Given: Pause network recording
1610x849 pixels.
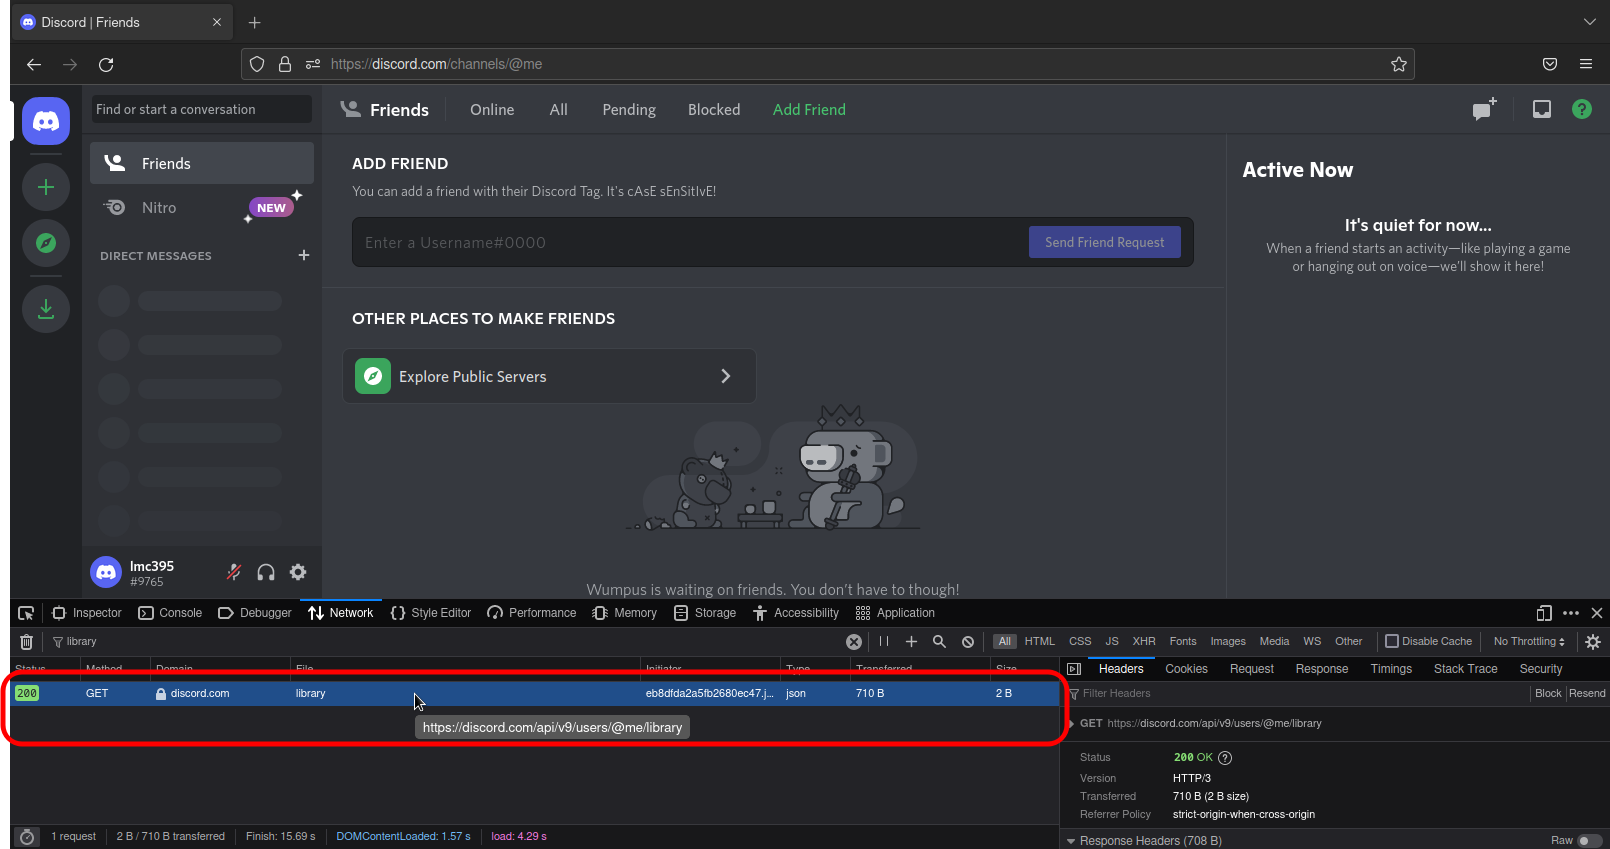Looking at the screenshot, I should click(884, 642).
